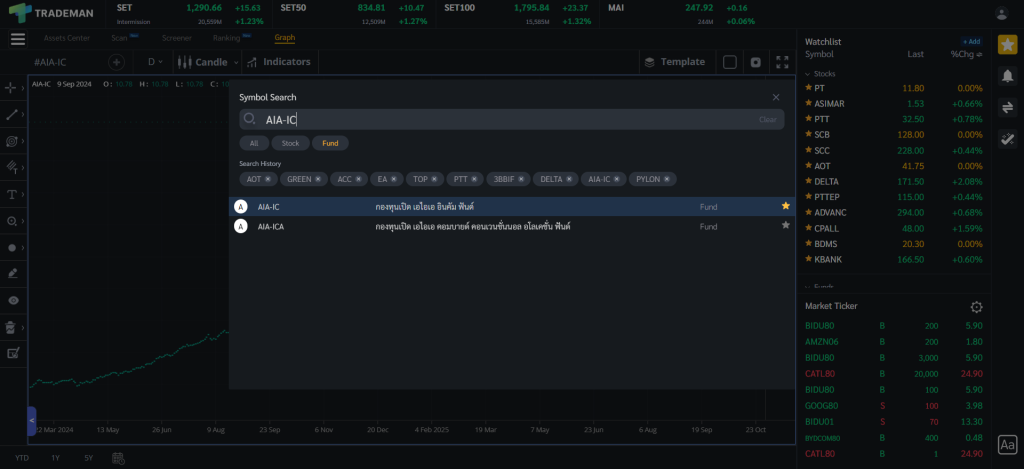Click the notifications bell icon
This screenshot has height=469, width=1024.
coord(1007,76)
